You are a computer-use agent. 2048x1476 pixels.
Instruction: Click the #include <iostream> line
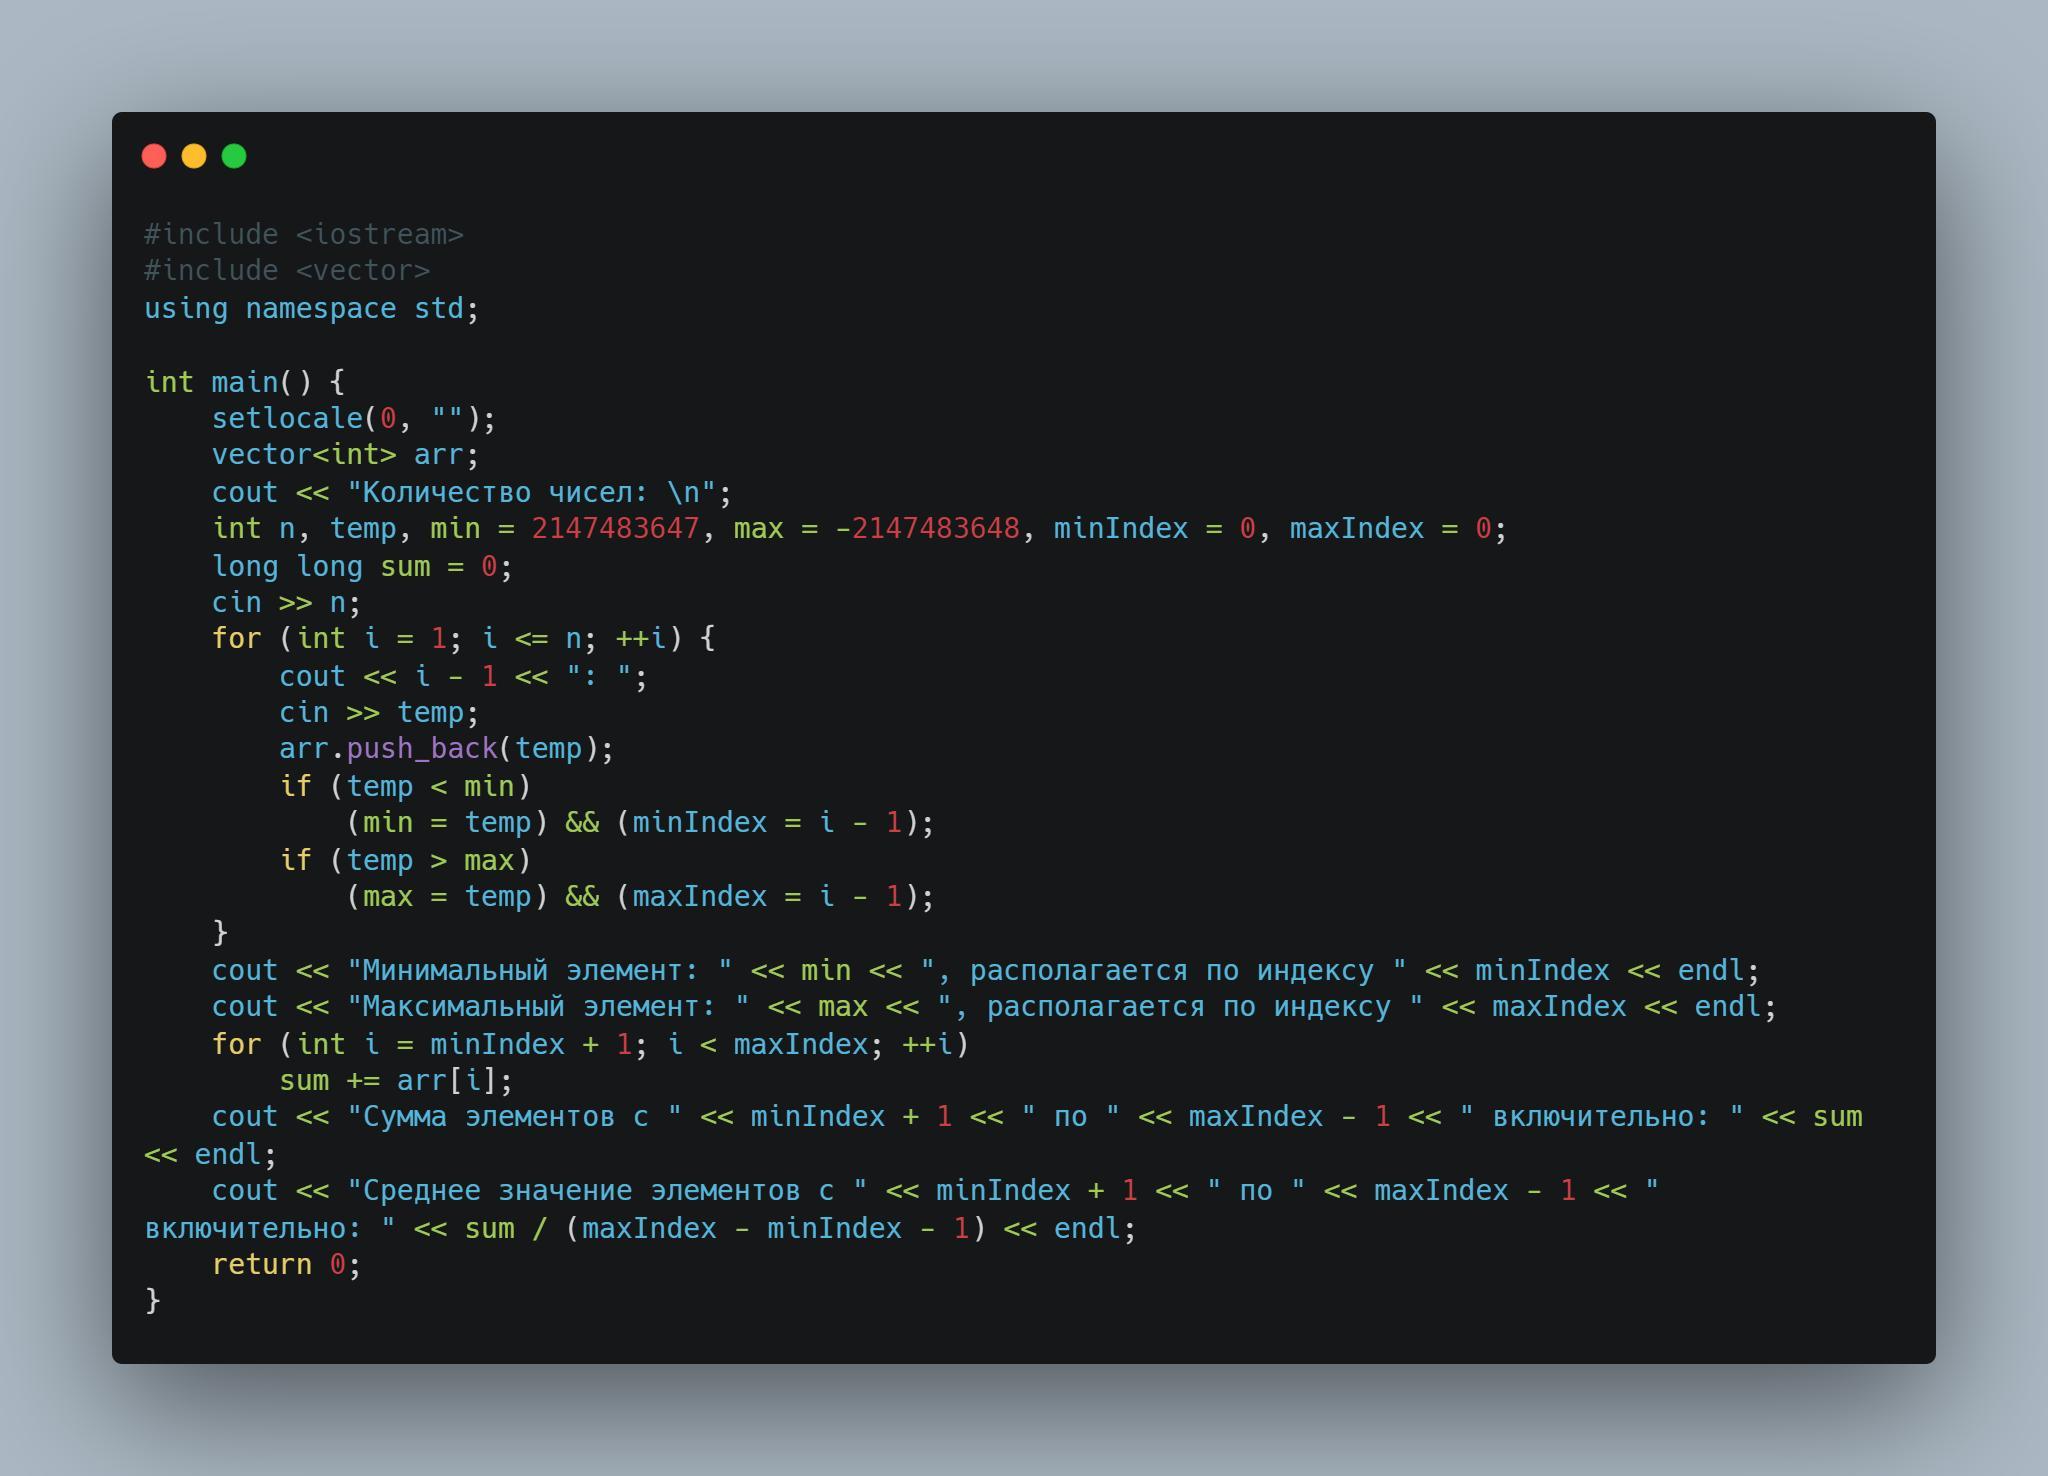(304, 234)
